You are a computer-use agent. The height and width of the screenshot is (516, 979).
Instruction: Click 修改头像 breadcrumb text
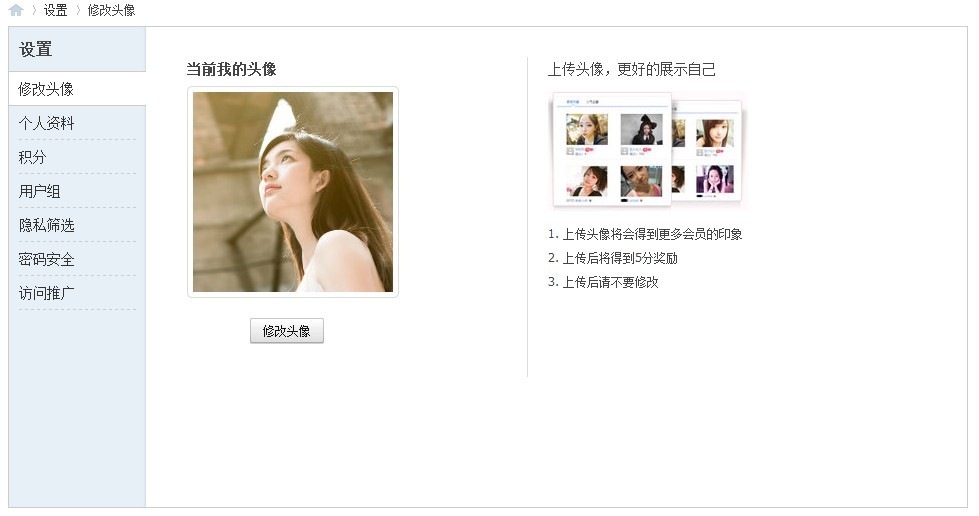(111, 10)
